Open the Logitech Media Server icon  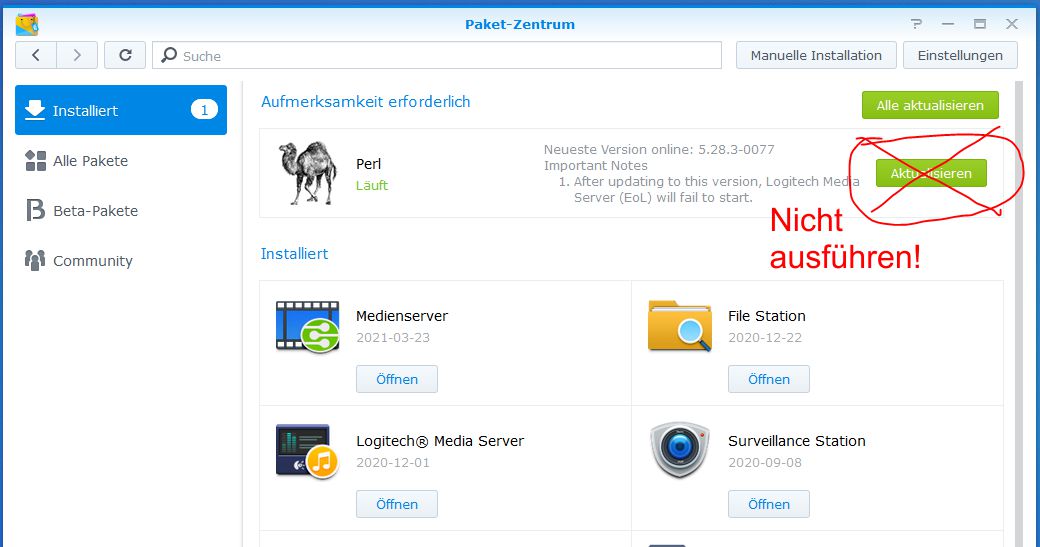point(307,452)
